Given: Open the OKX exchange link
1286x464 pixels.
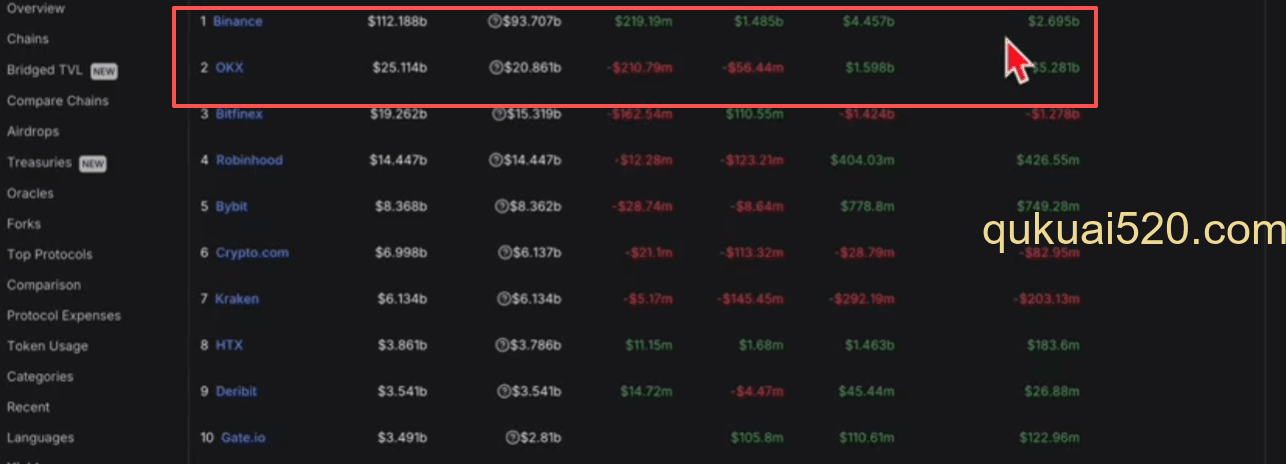Looking at the screenshot, I should coord(229,68).
